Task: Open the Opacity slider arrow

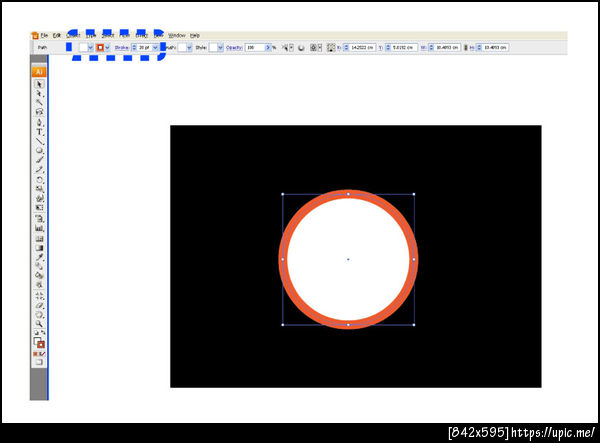Action: pos(268,48)
